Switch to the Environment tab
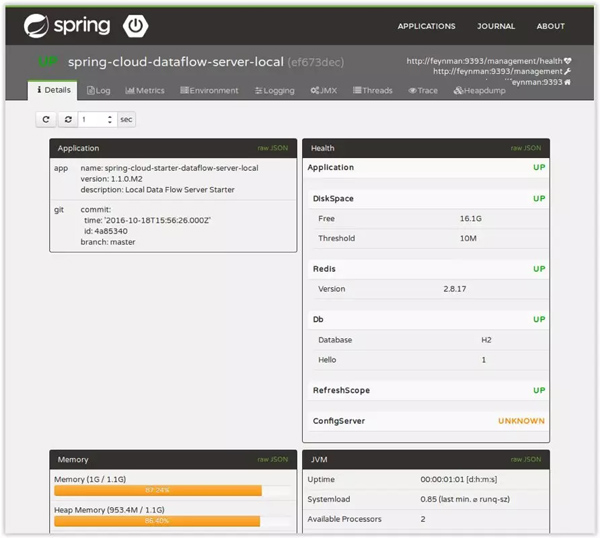This screenshot has width=600, height=538. tap(209, 90)
